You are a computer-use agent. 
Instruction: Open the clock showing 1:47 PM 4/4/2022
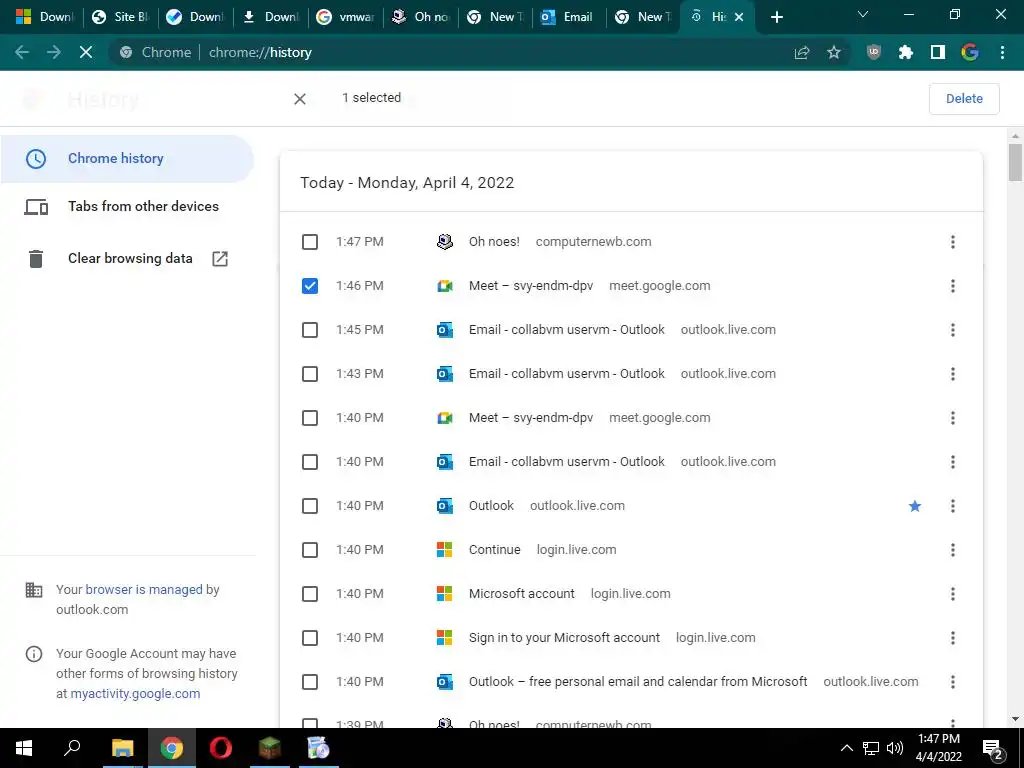coord(938,748)
